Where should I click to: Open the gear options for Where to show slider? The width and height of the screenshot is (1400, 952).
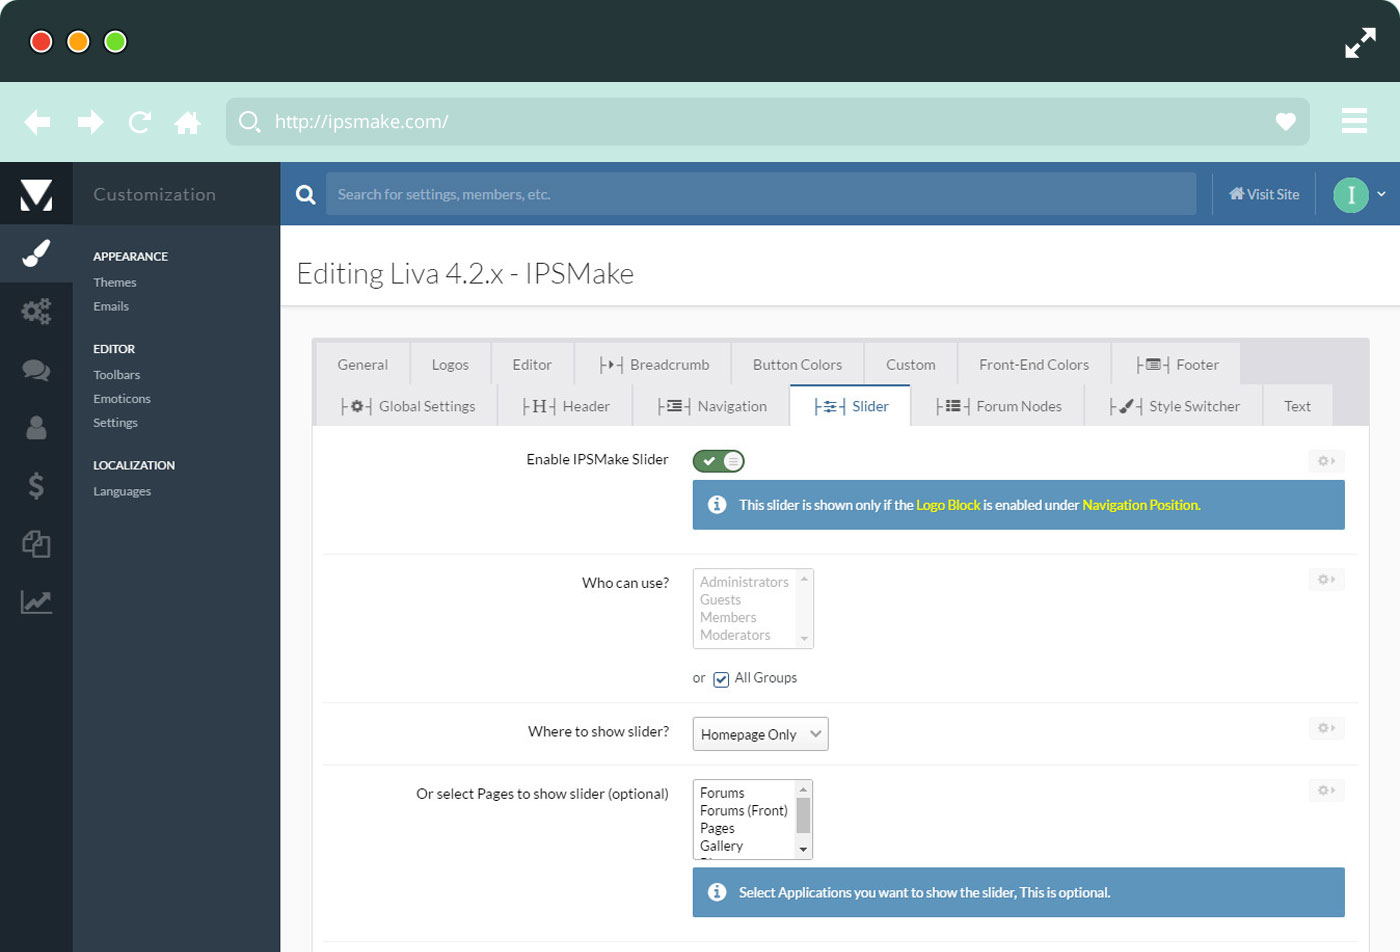point(1326,728)
